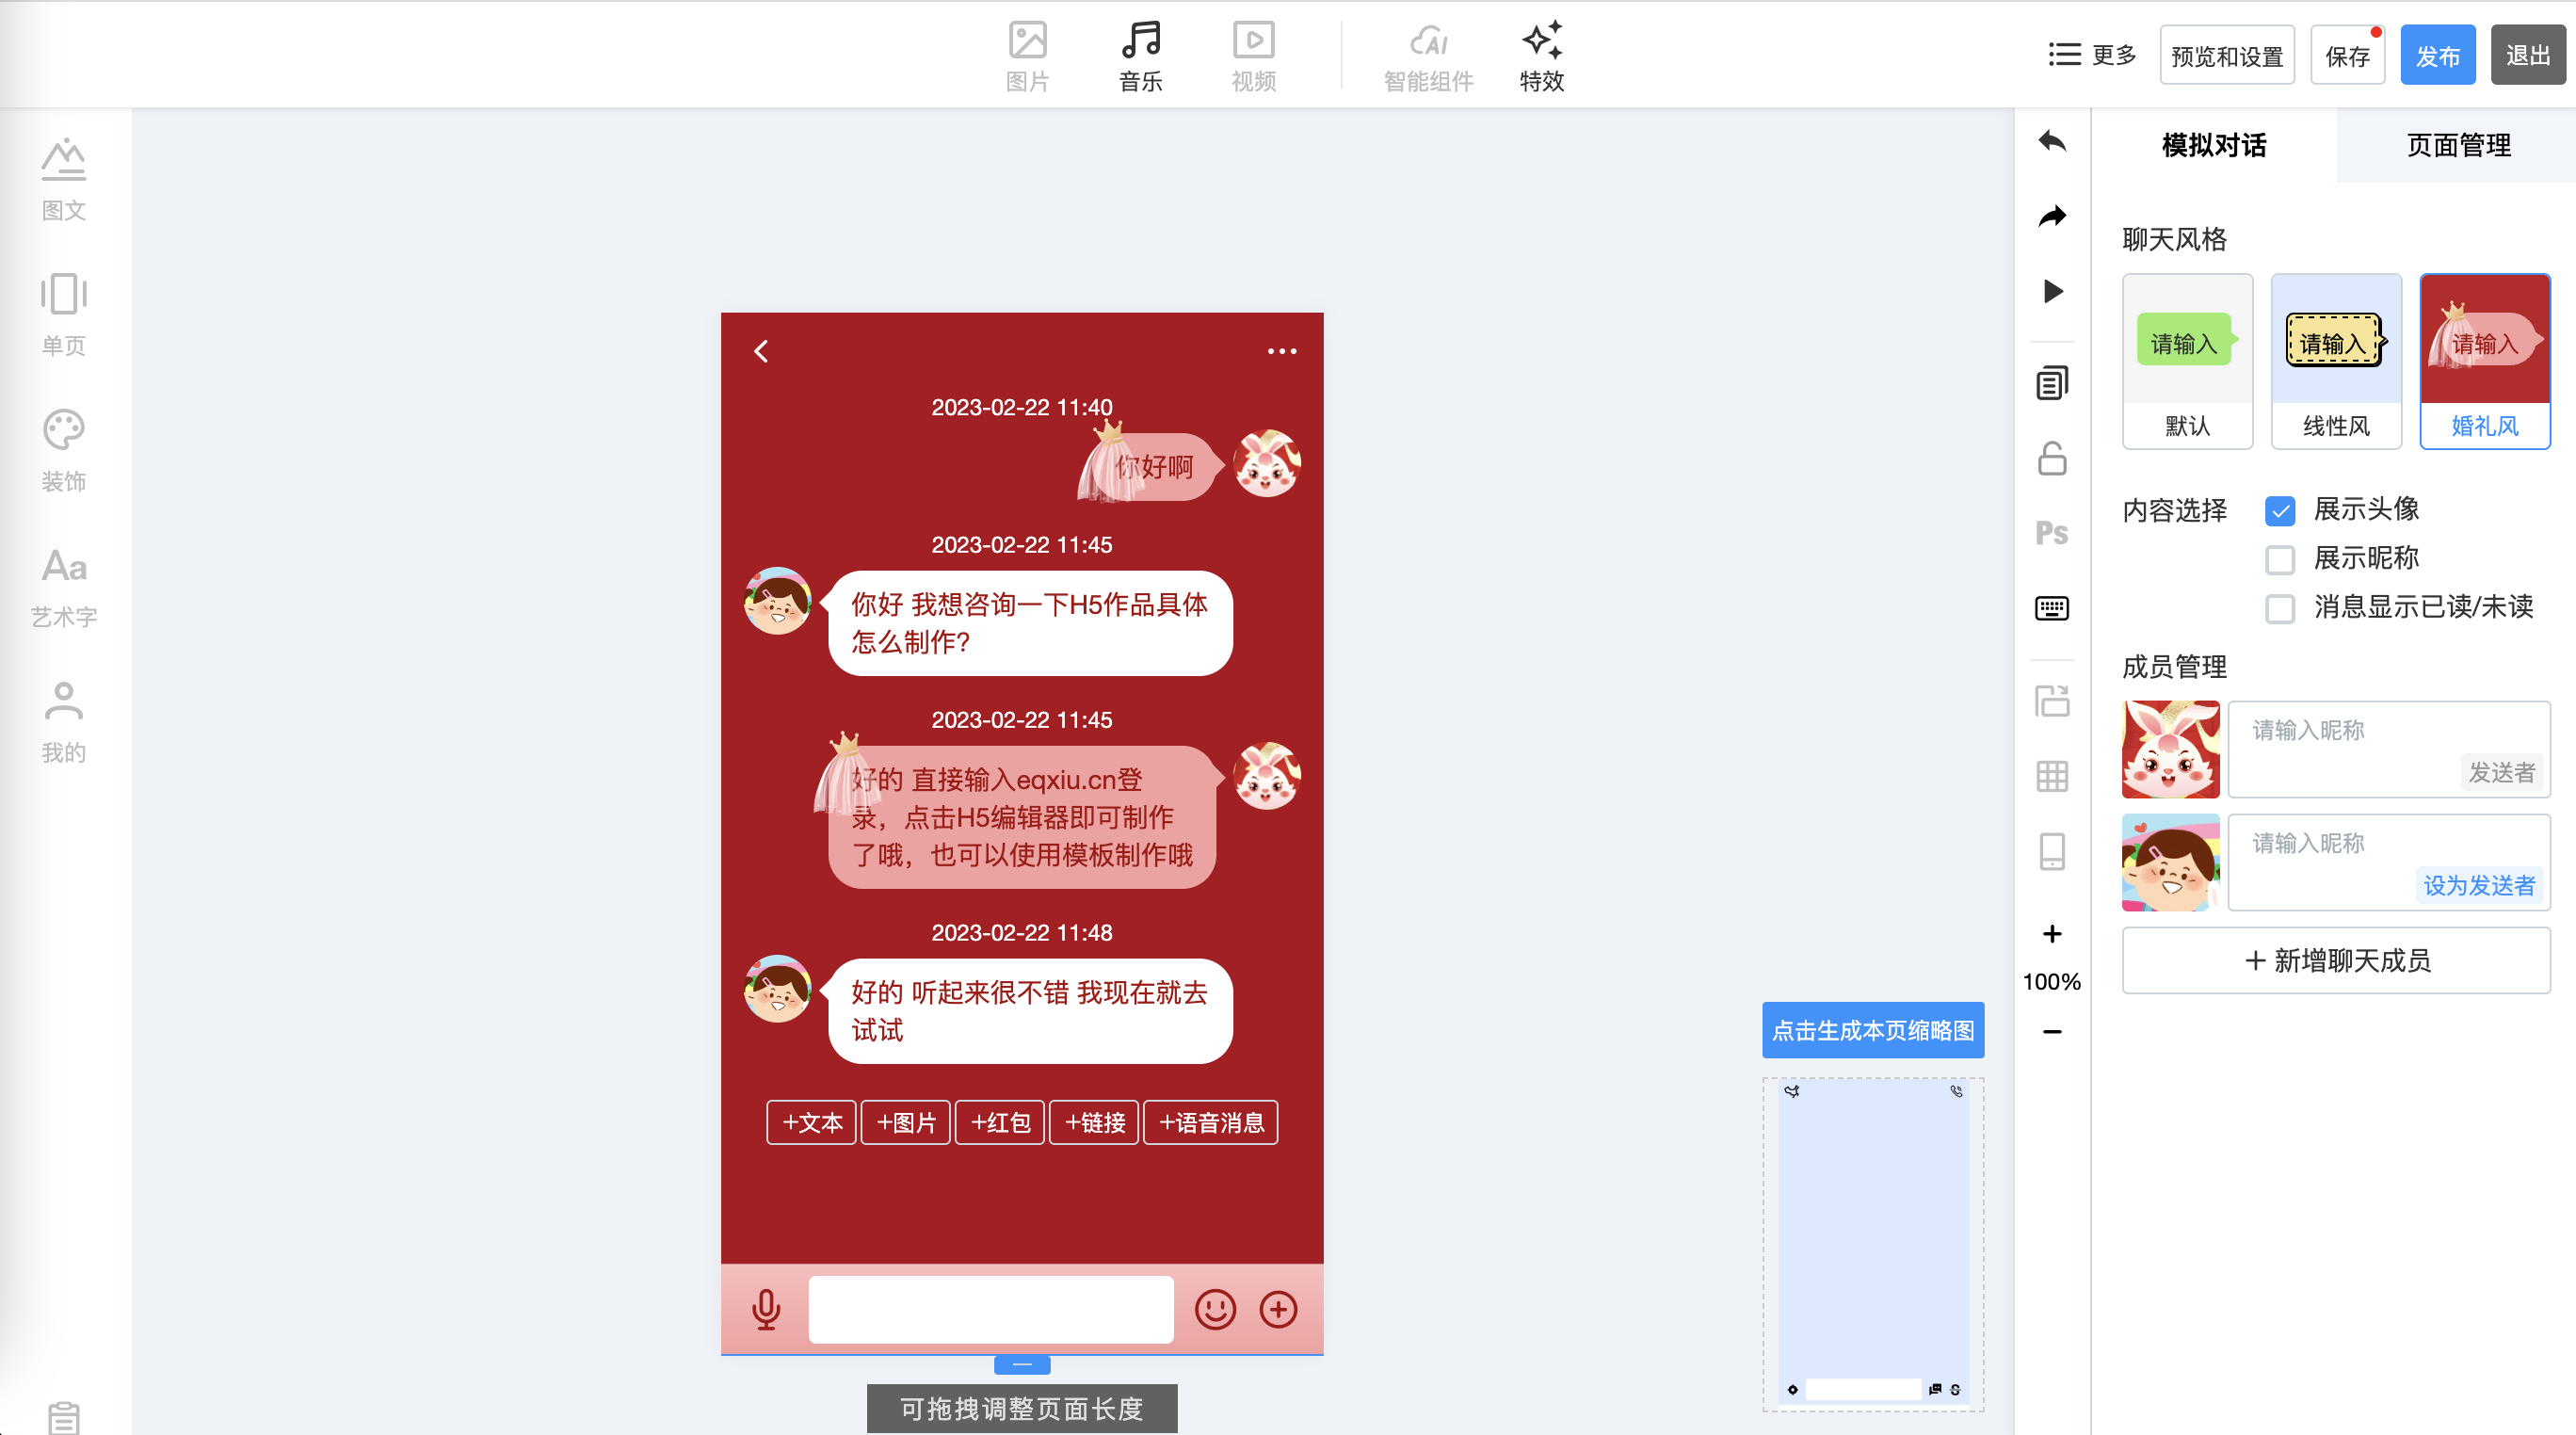
Task: Enable the 展示昵称 checkbox
Action: (2279, 559)
